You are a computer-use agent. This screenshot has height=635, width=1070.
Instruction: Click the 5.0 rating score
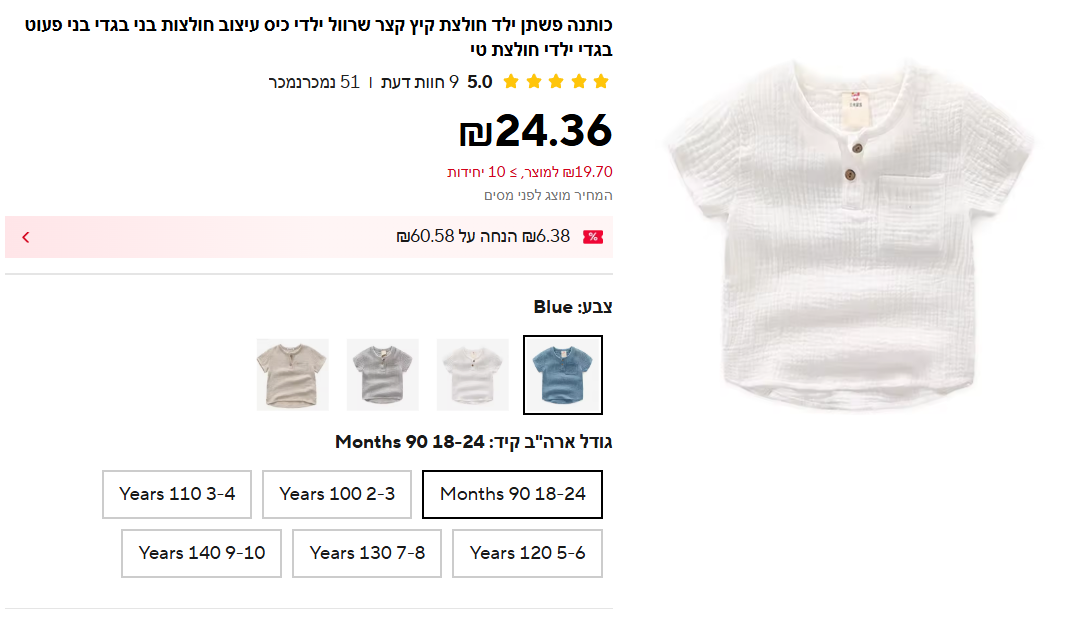coord(480,82)
